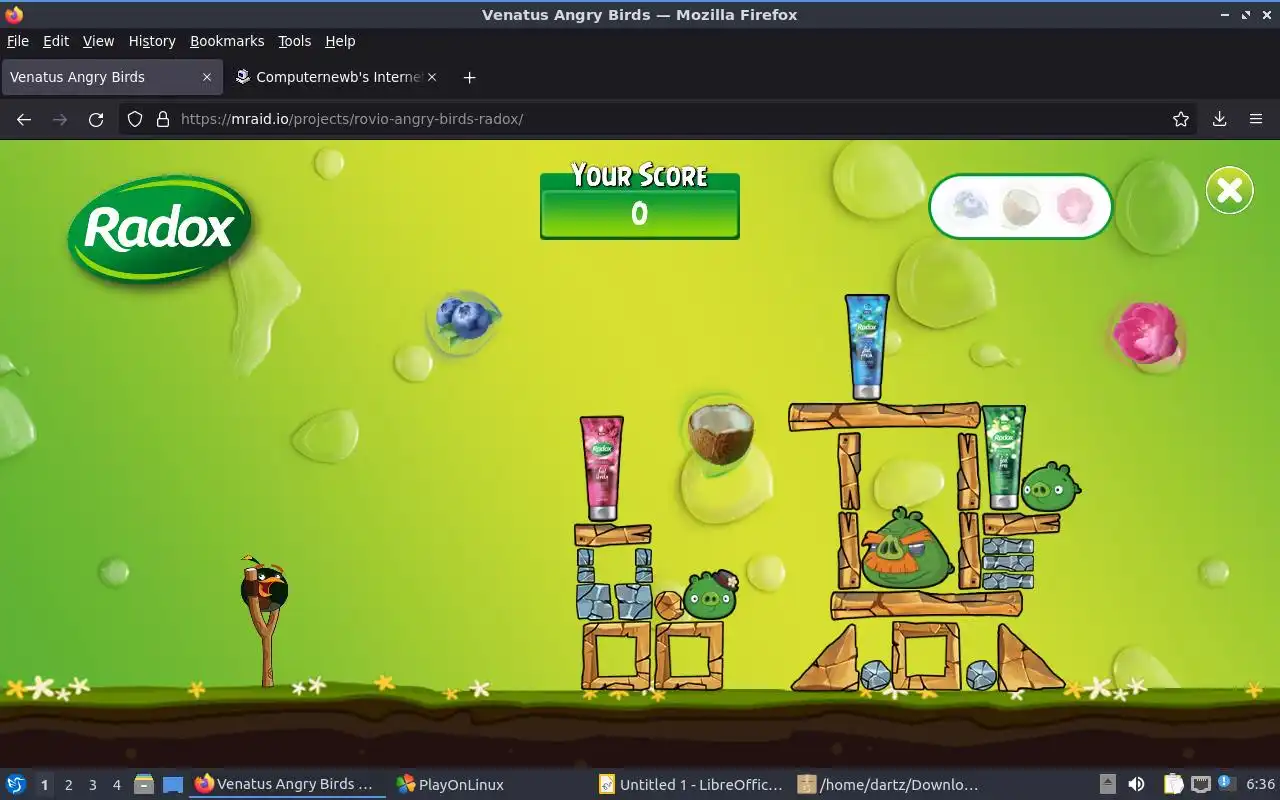
Task: Close the Computernewb's tab
Action: click(x=433, y=77)
